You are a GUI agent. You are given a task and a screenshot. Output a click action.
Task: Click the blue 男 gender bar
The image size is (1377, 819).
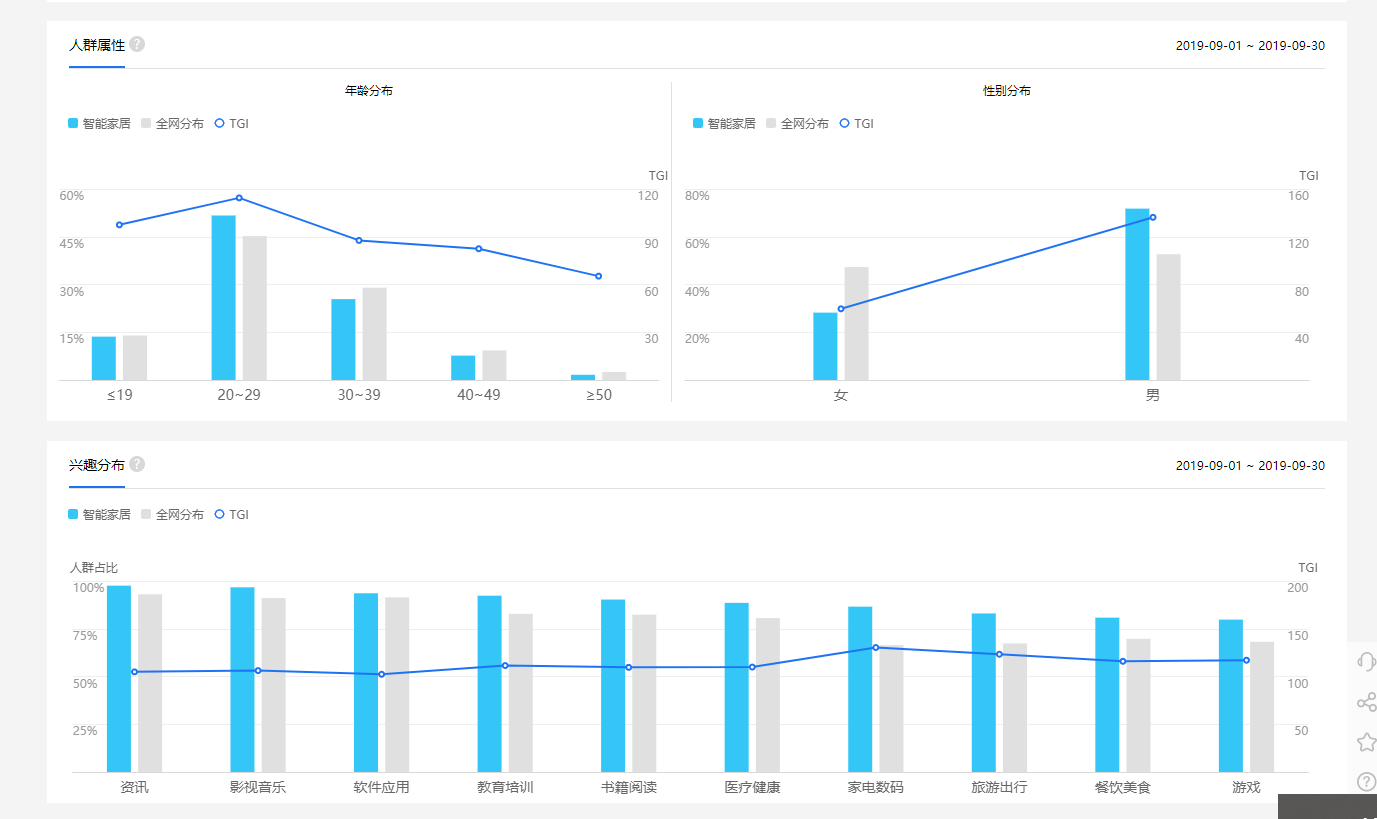1137,294
